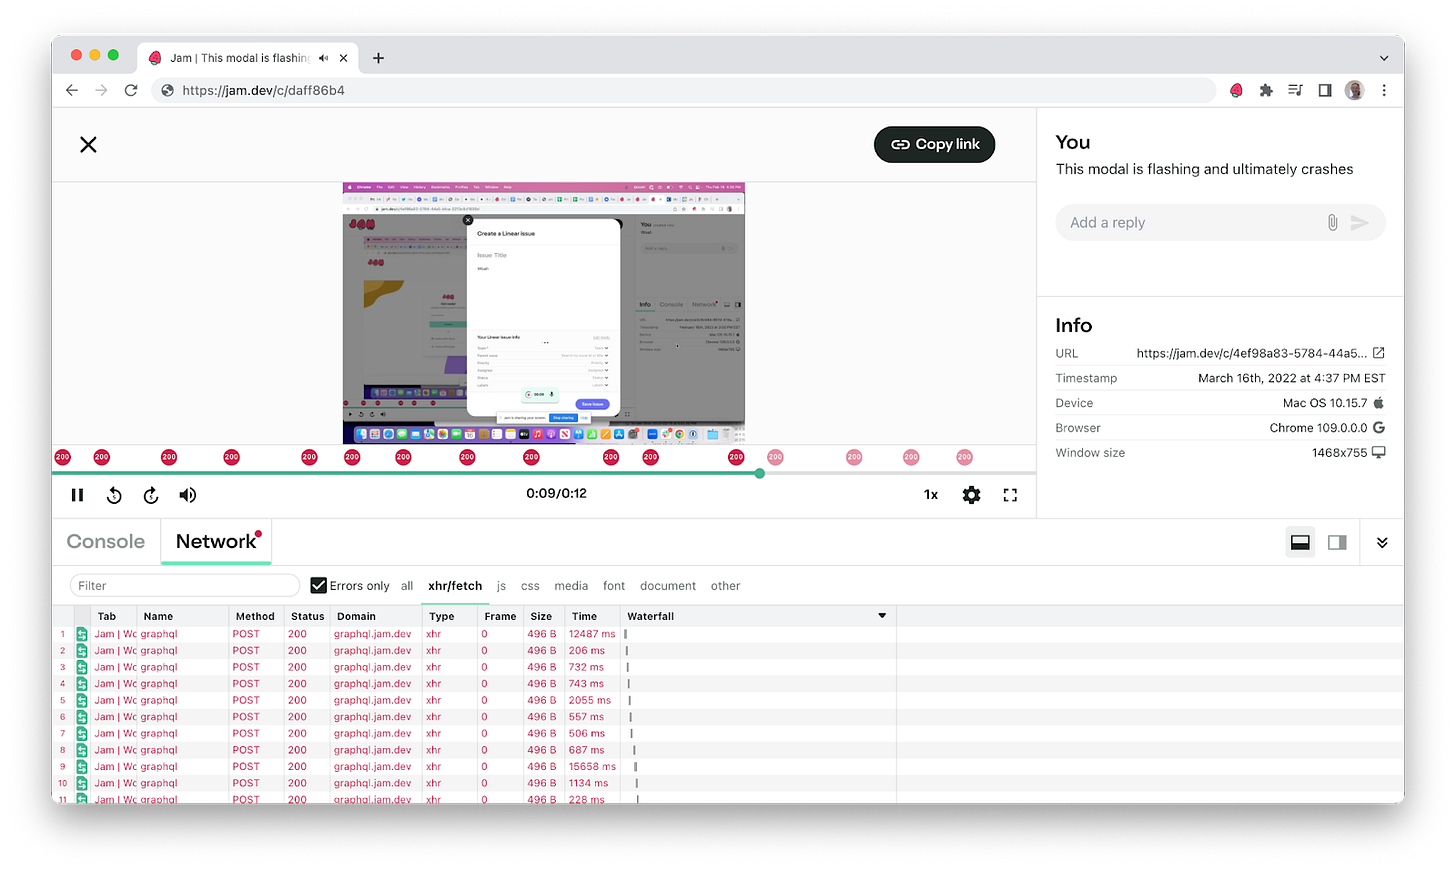The height and width of the screenshot is (871, 1456).
Task: Open the Waterfall column sort dropdown
Action: pos(882,616)
